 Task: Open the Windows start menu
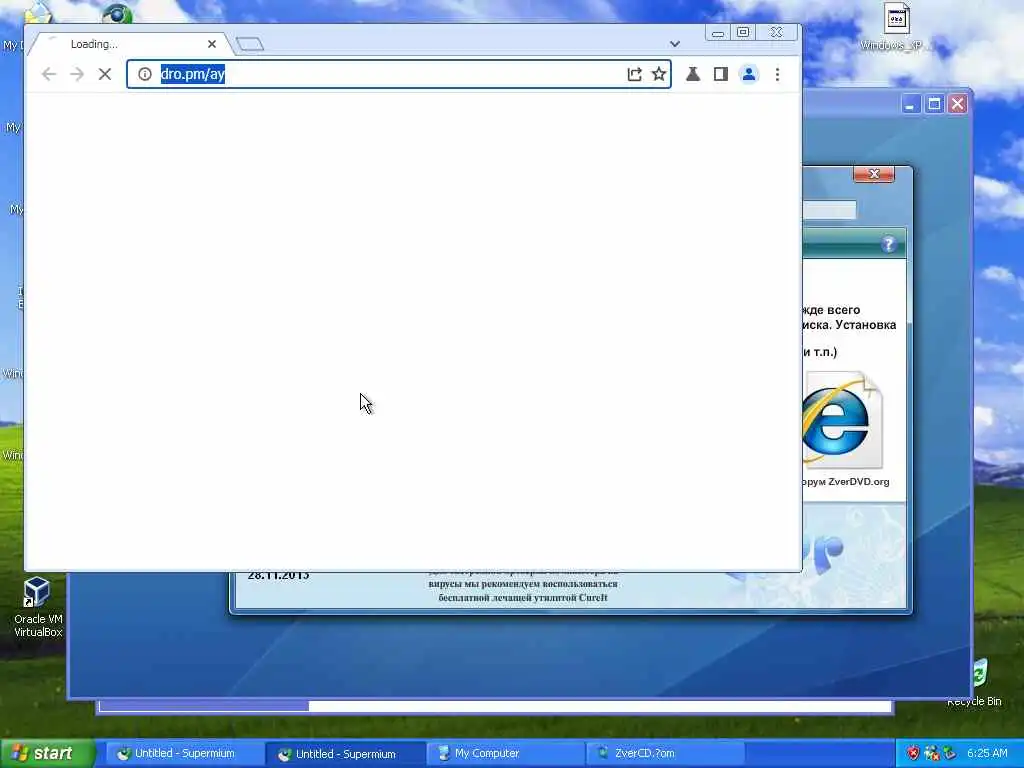[47, 753]
